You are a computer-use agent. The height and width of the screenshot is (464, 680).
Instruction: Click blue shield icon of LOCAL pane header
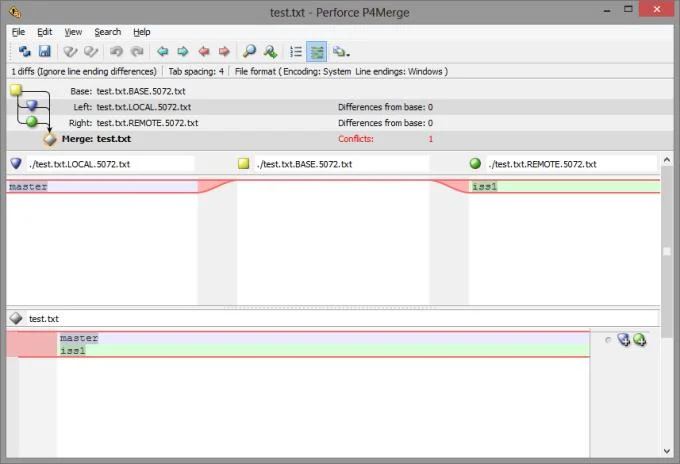click(16, 163)
